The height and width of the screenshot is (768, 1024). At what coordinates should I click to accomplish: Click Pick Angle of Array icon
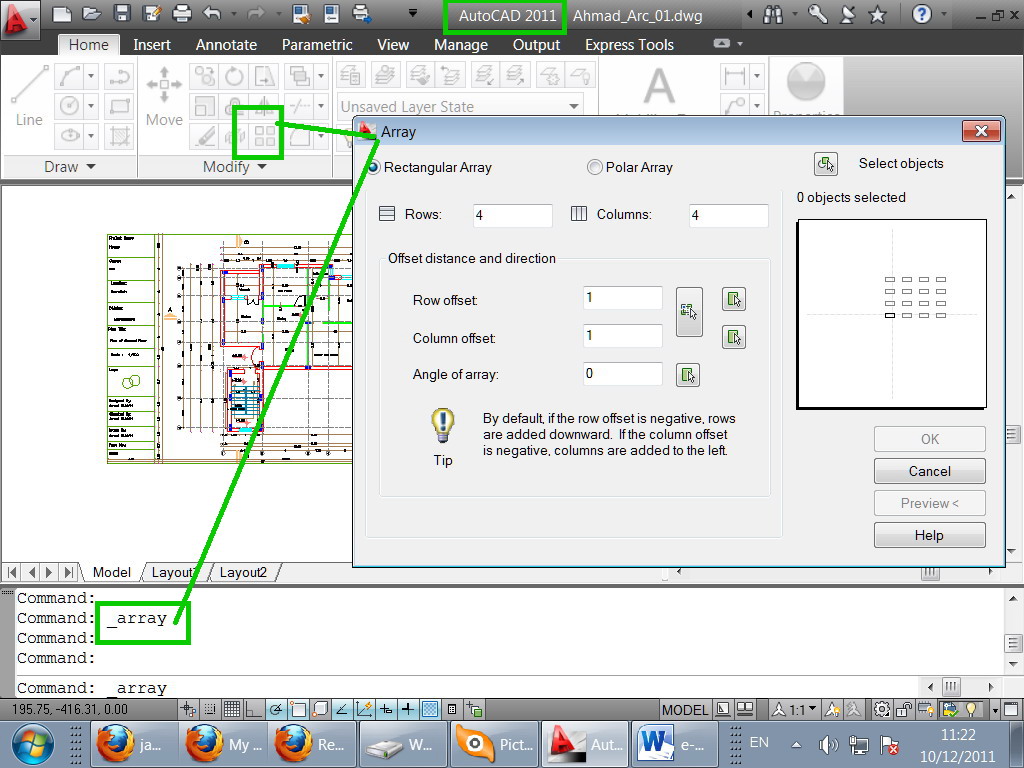(x=688, y=375)
